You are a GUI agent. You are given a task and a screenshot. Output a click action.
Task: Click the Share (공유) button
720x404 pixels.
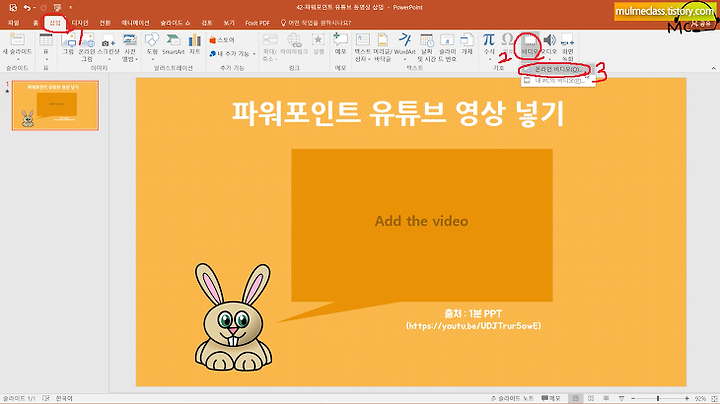701,22
